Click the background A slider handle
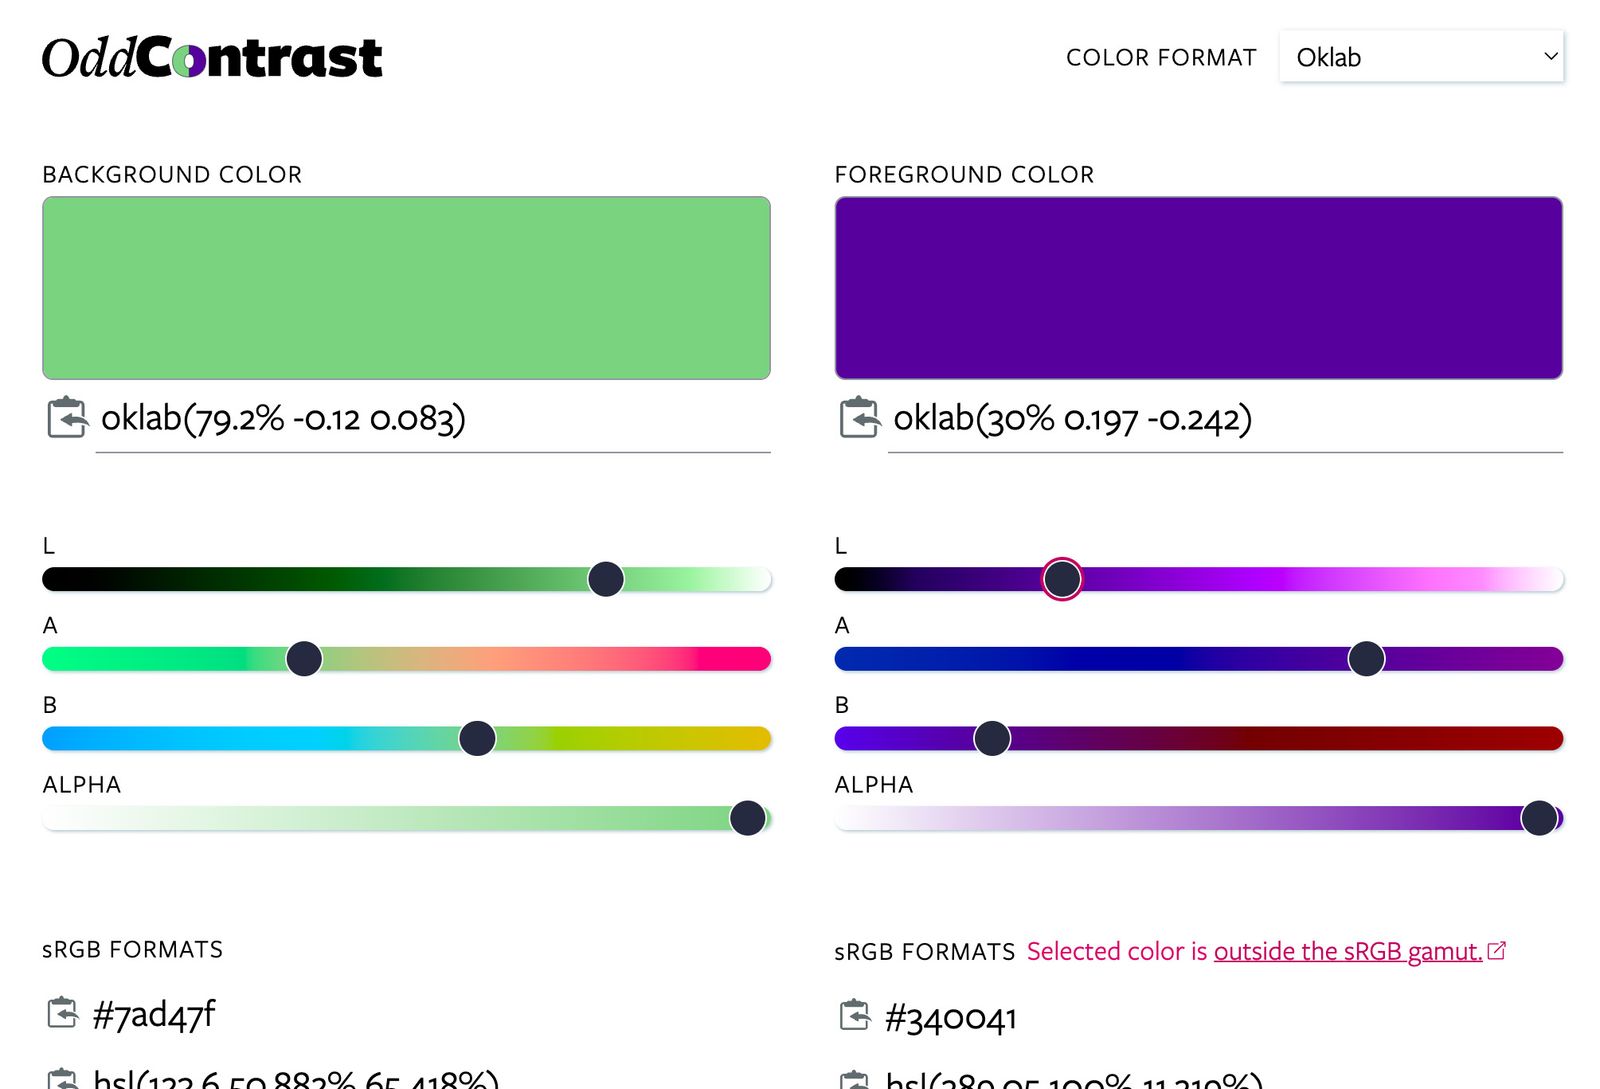Screen dimensions: 1600x1089 click(304, 658)
